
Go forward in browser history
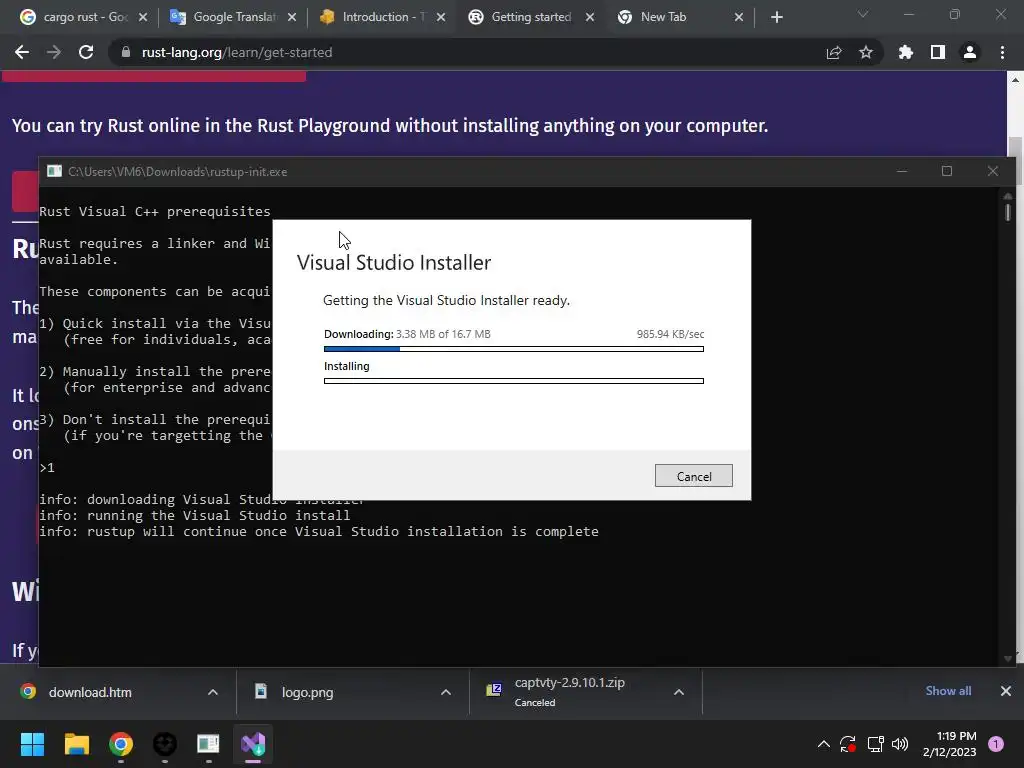click(x=54, y=52)
